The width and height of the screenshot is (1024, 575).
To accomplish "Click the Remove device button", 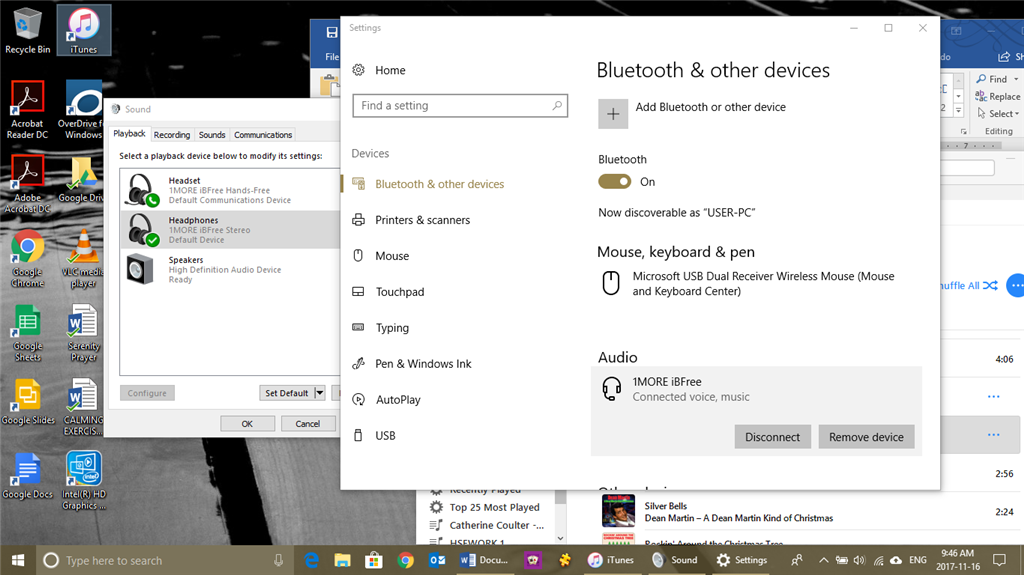I will (x=866, y=437).
